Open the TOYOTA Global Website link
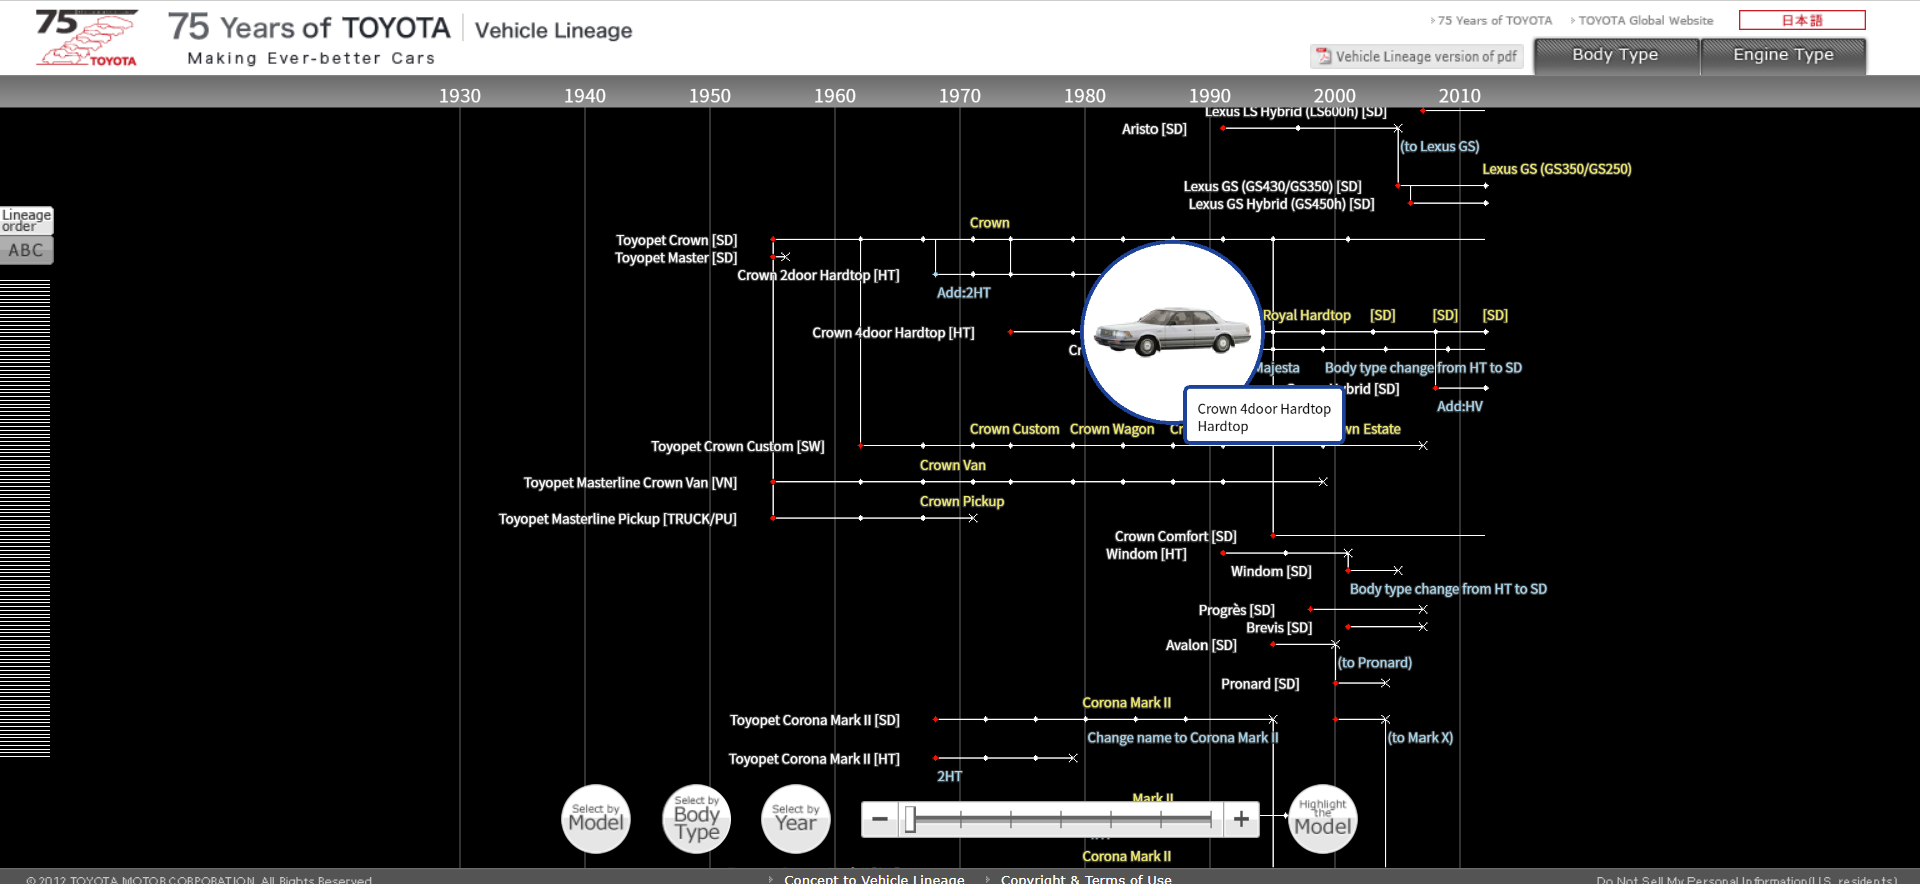The width and height of the screenshot is (1920, 884). click(x=1645, y=20)
